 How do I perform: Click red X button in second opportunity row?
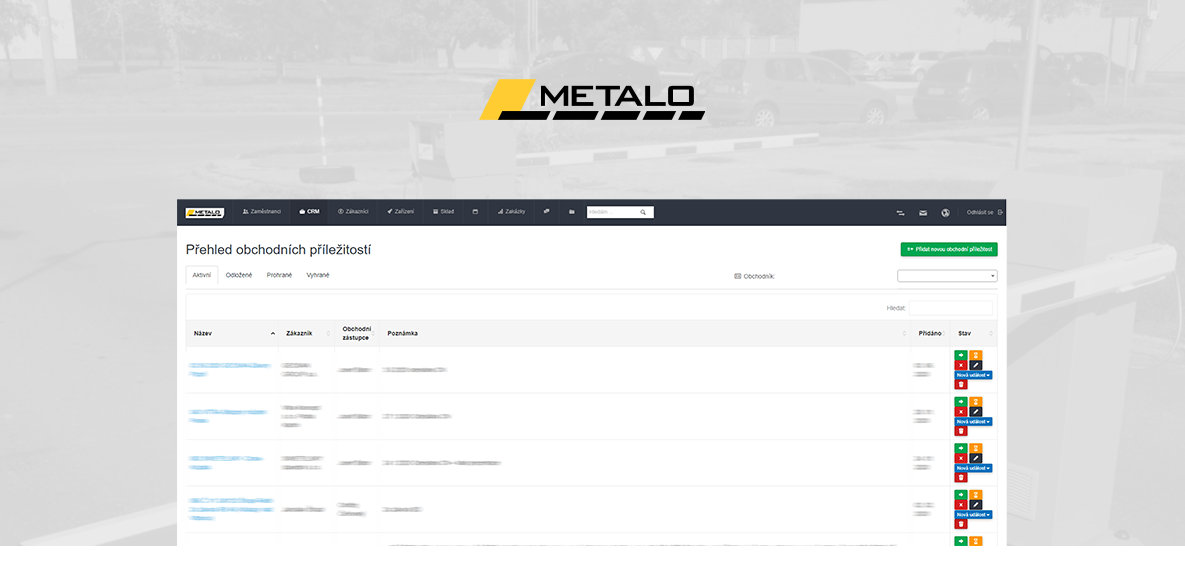[961, 411]
